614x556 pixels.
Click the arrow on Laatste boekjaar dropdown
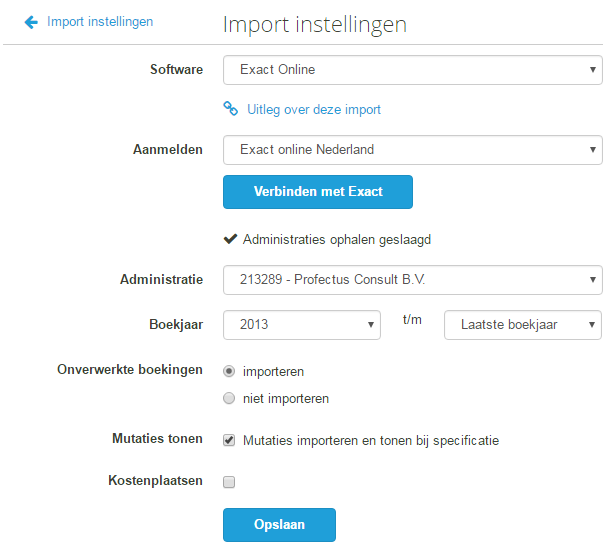(x=592, y=325)
